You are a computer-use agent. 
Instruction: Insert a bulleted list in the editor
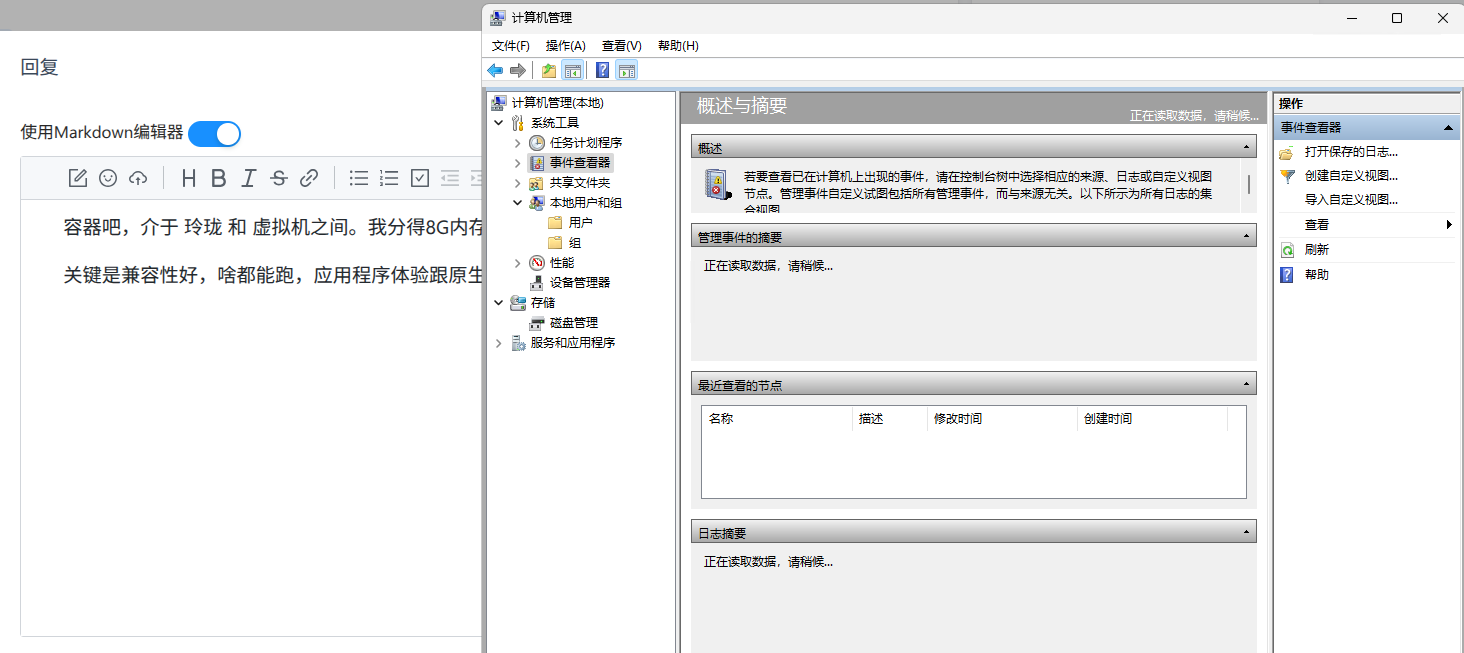pos(359,178)
